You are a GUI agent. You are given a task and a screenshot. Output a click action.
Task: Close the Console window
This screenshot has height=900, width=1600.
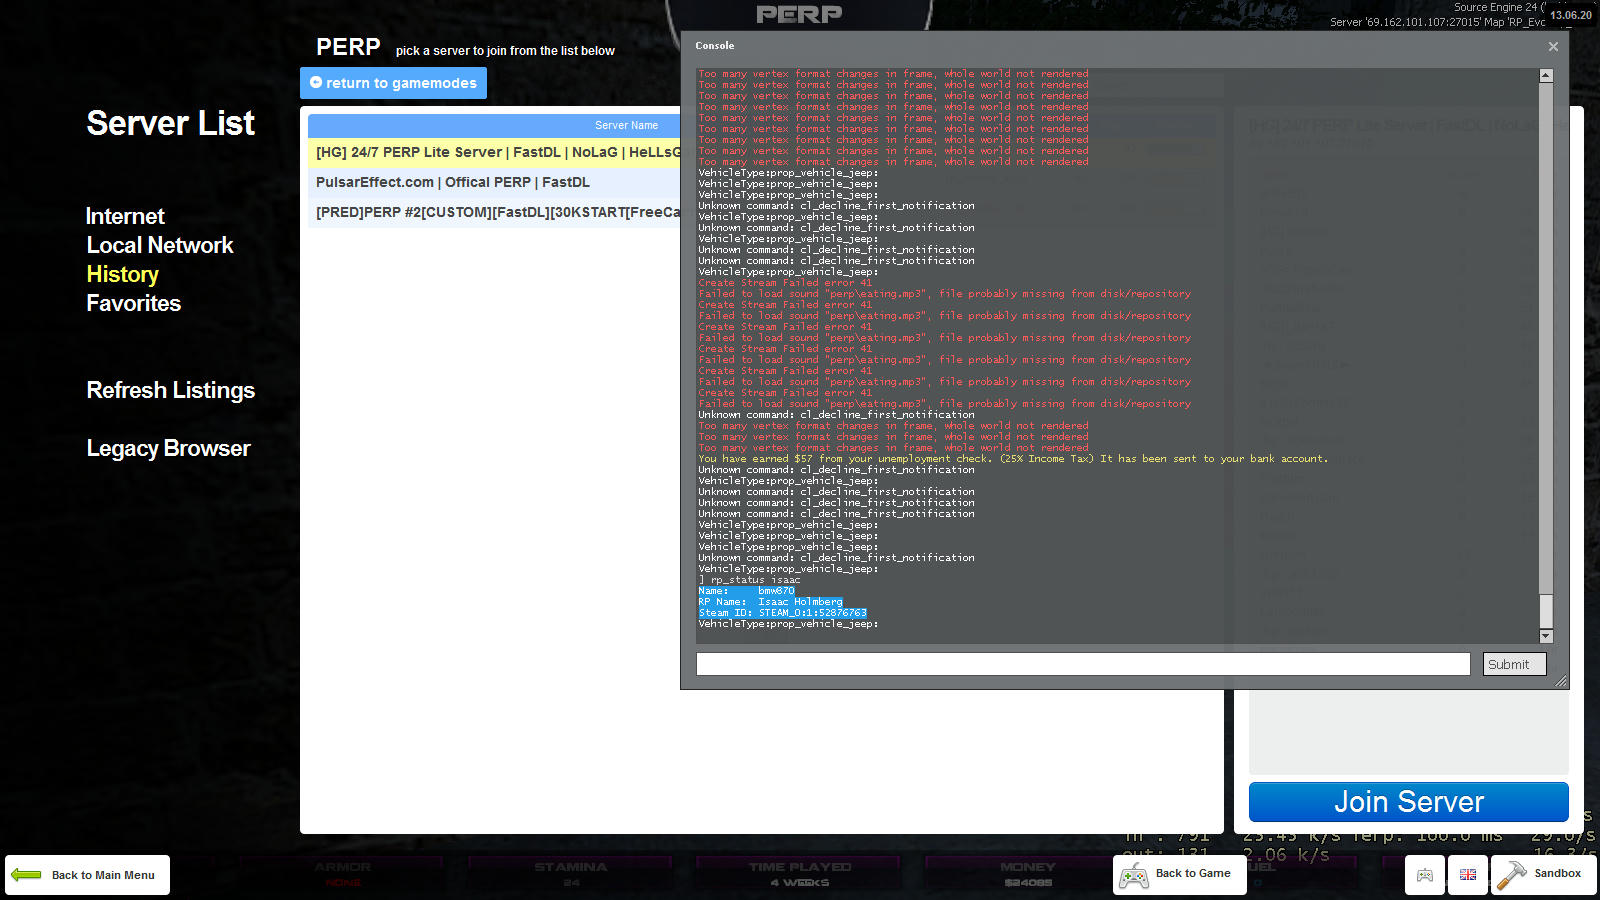click(1553, 46)
